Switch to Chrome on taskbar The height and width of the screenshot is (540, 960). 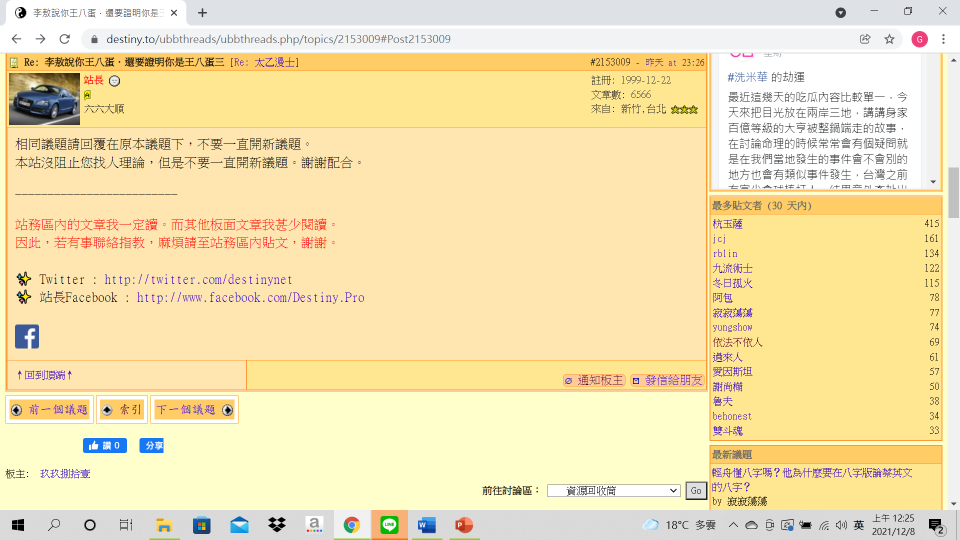(x=351, y=525)
